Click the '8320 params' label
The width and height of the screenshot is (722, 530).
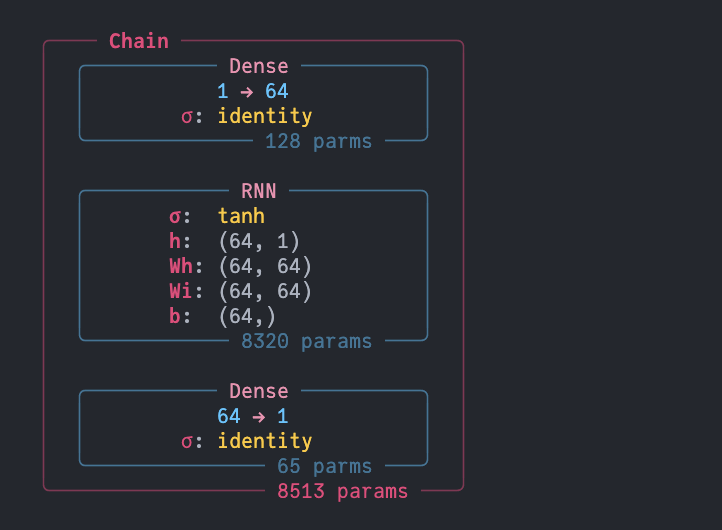click(306, 341)
